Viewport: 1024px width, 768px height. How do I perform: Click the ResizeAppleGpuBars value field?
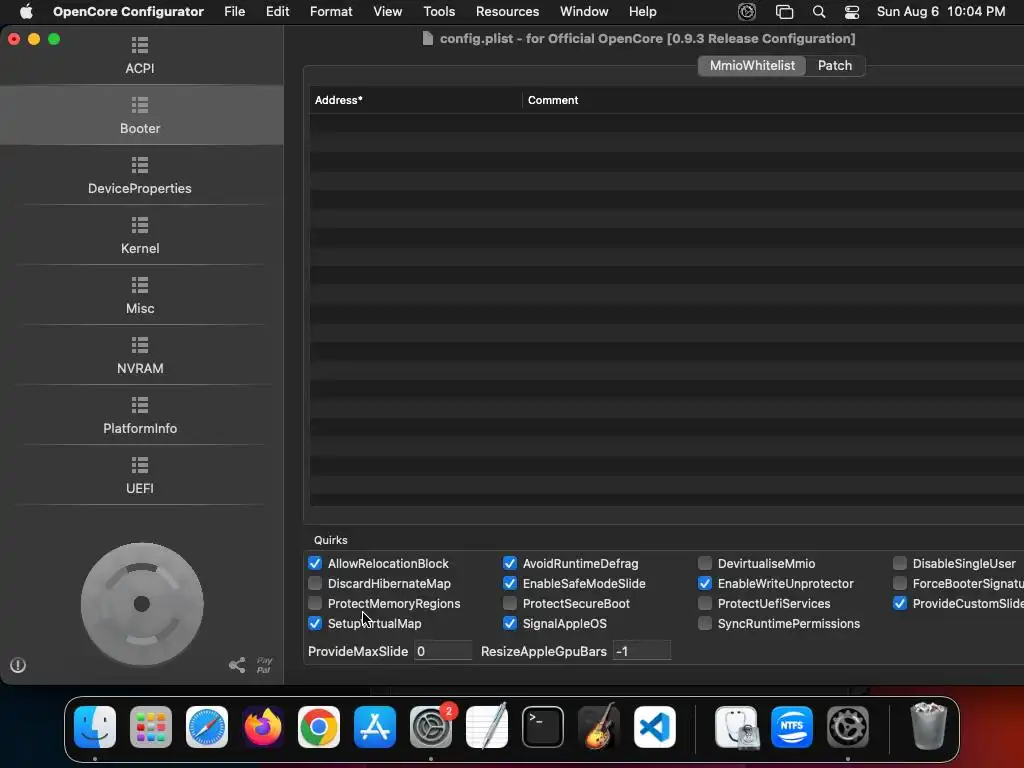(641, 651)
